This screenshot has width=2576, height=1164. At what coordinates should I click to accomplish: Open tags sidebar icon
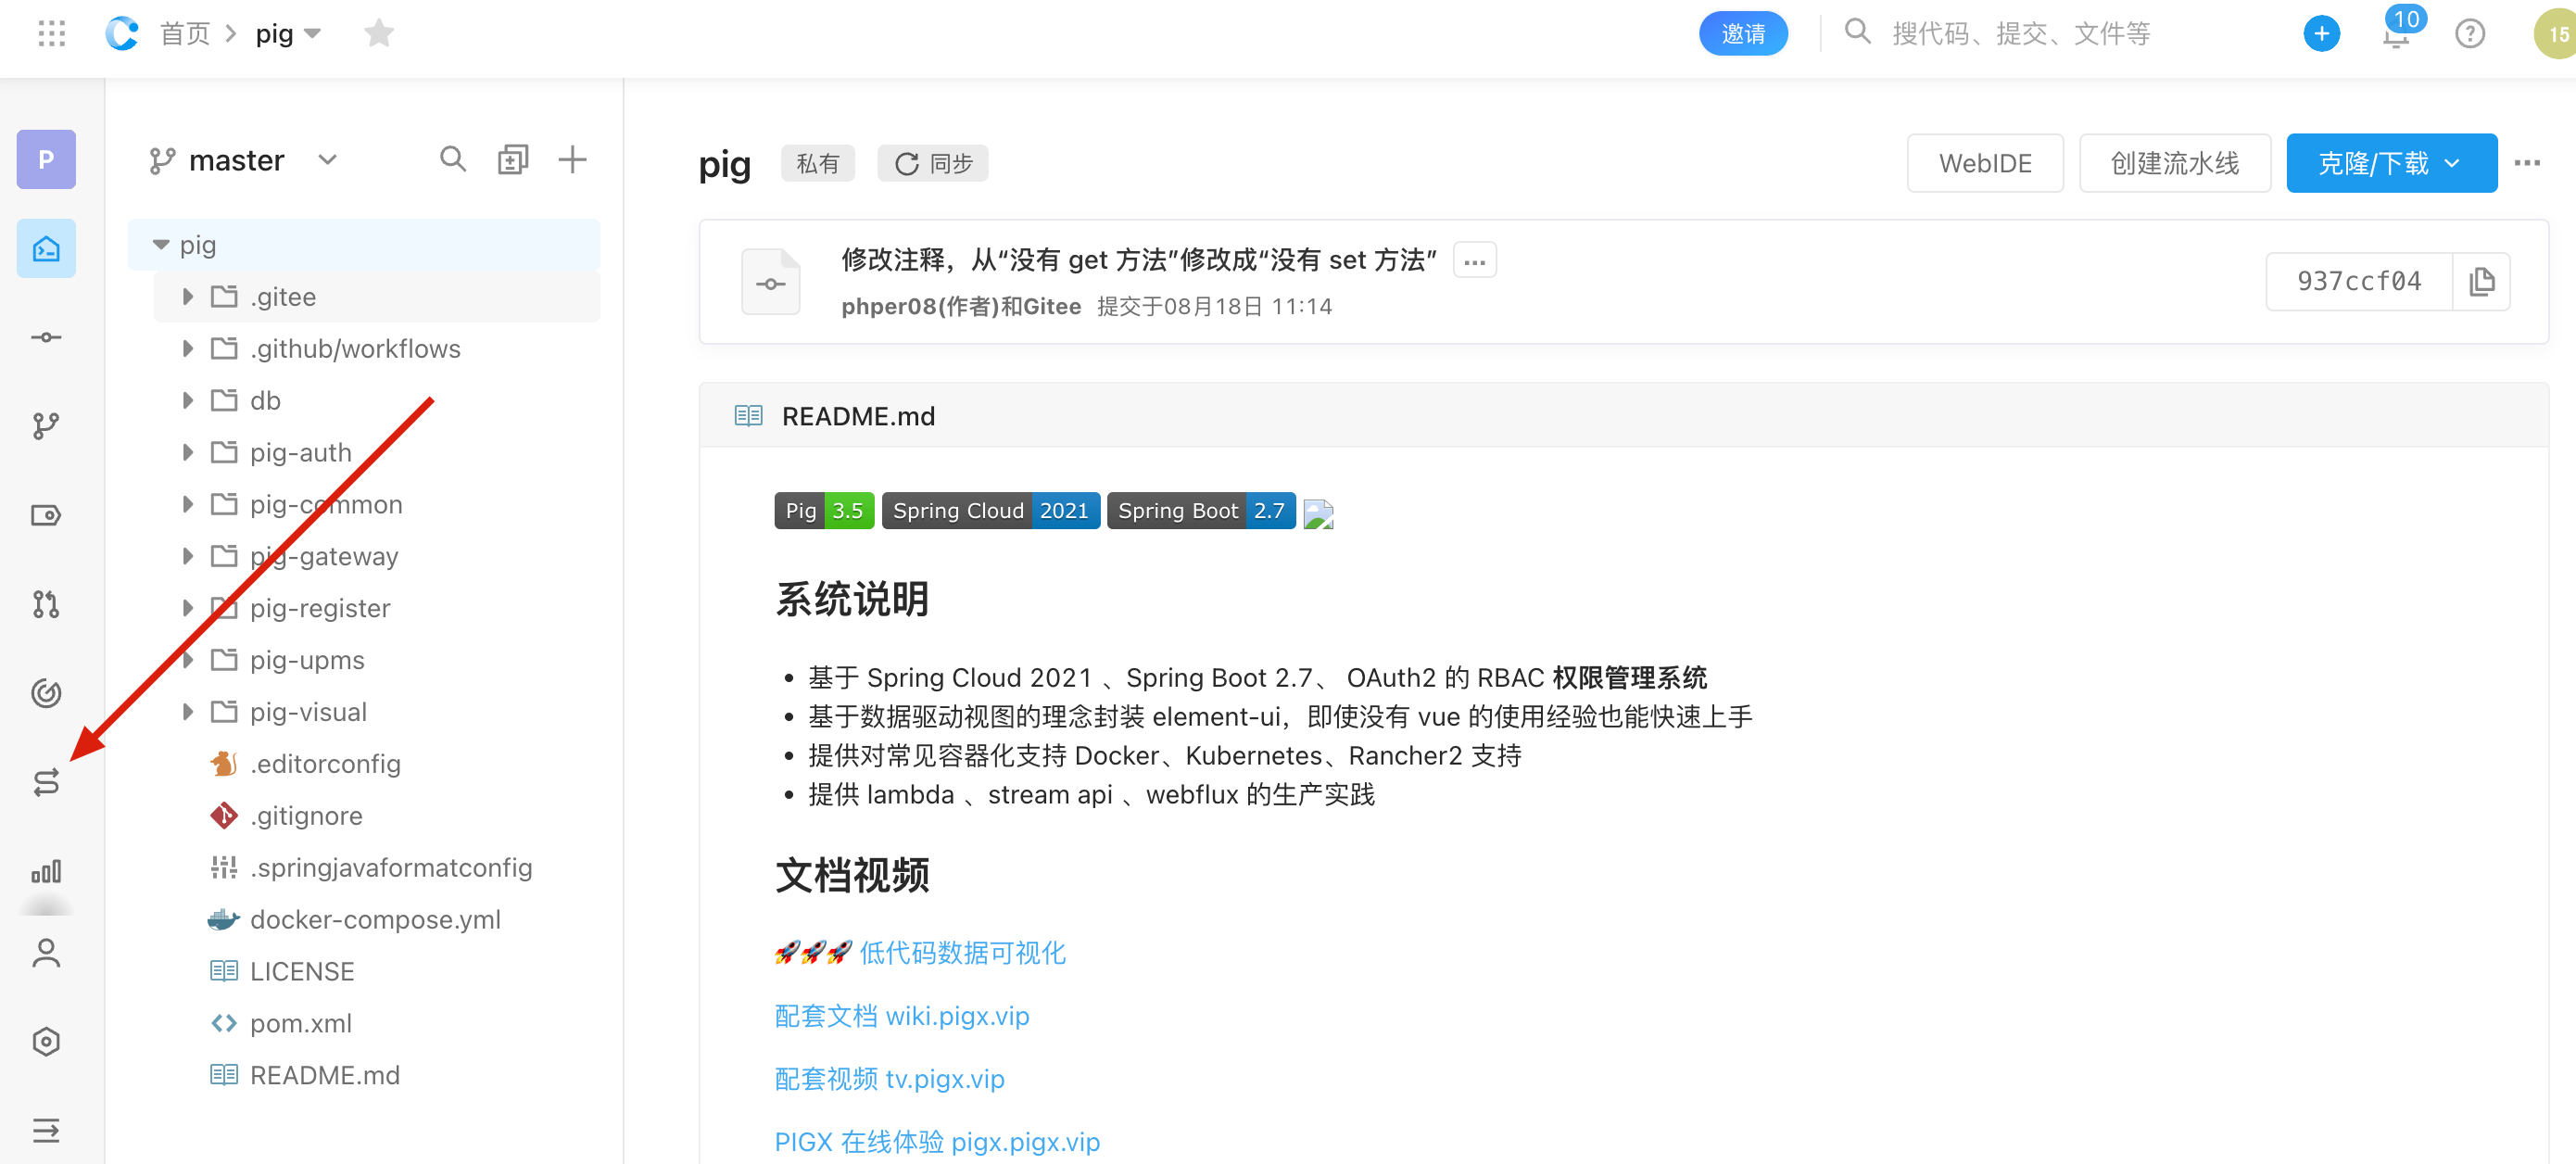point(46,515)
